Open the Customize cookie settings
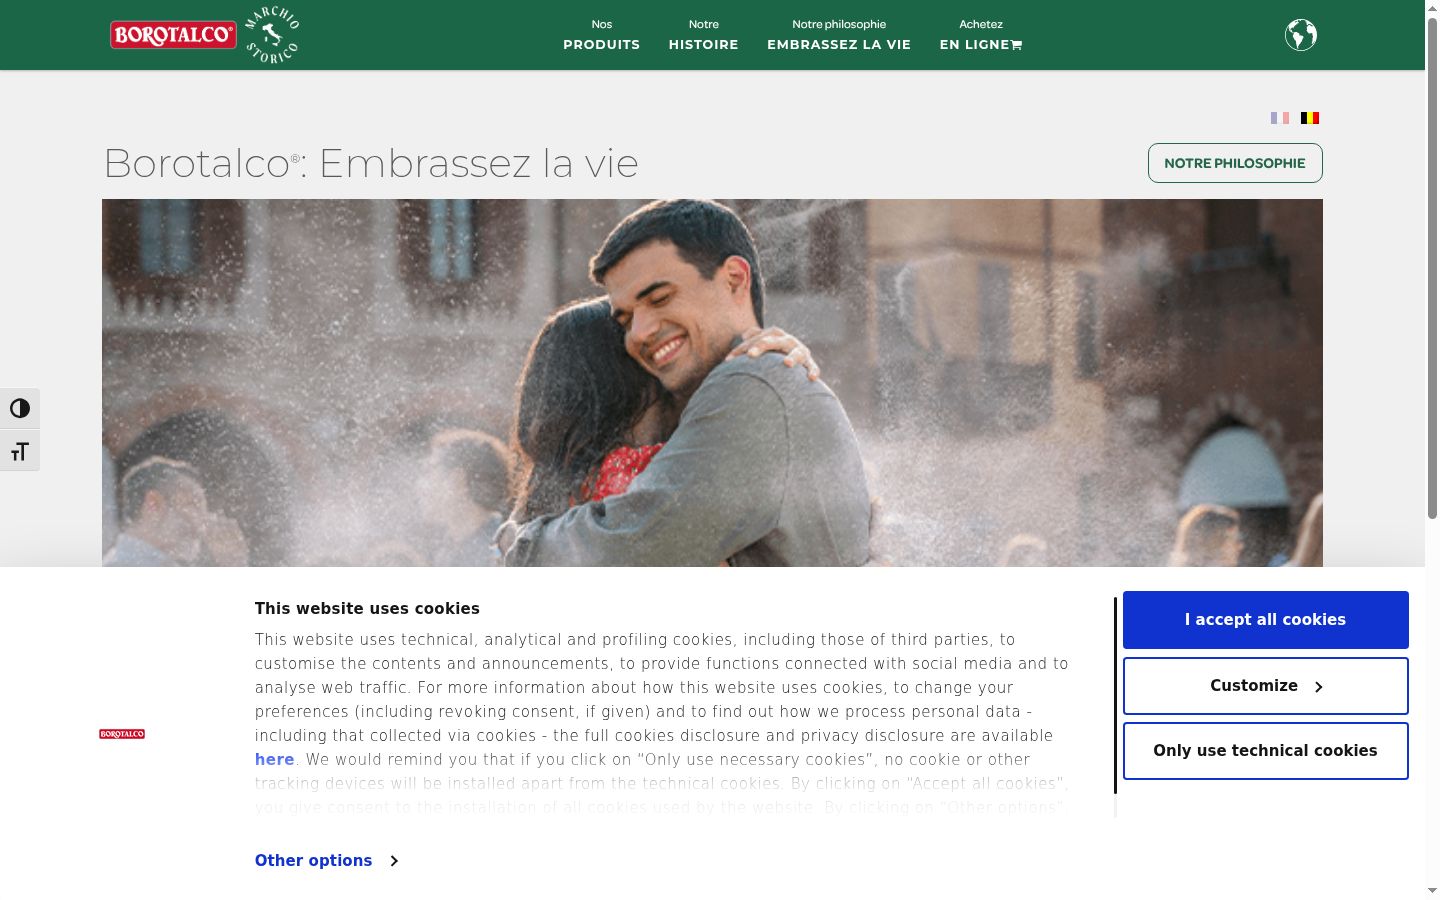1440x900 pixels. [1266, 686]
